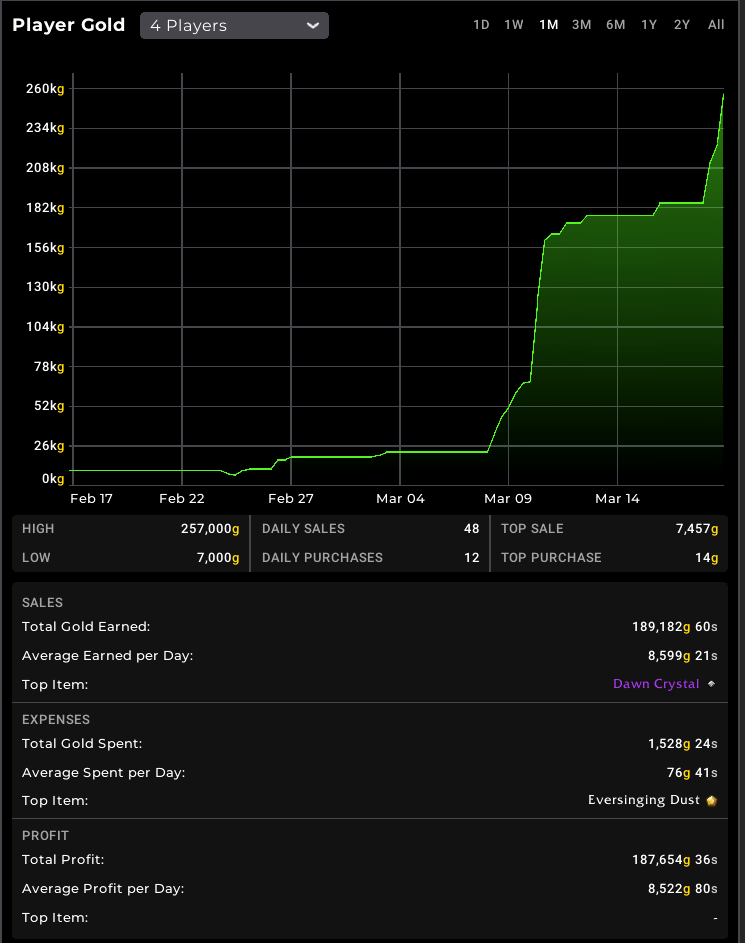Image resolution: width=745 pixels, height=943 pixels.
Task: Click the DAILY SALES value 48
Action: (471, 529)
